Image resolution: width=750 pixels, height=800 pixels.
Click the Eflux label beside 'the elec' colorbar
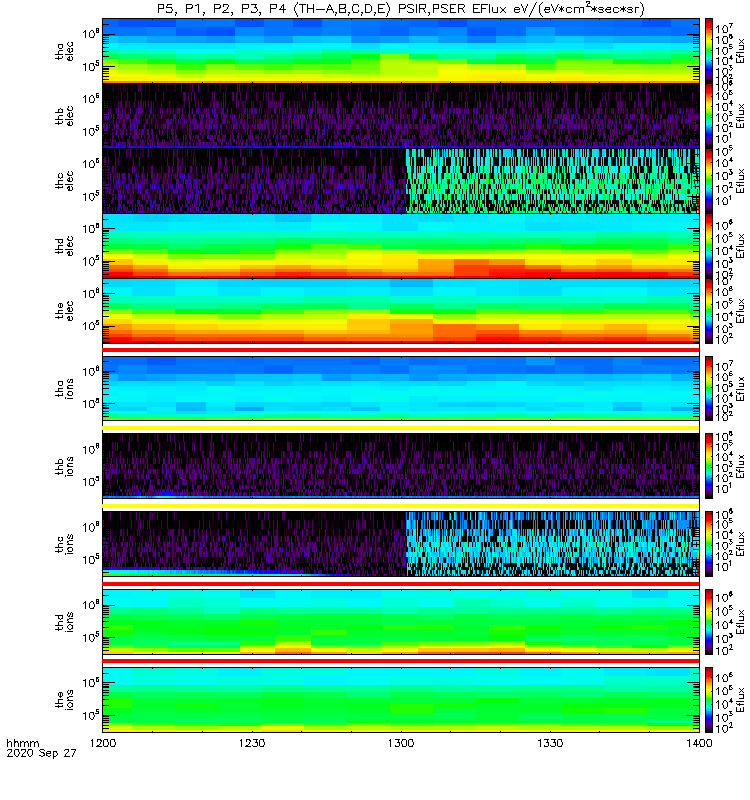[740, 311]
